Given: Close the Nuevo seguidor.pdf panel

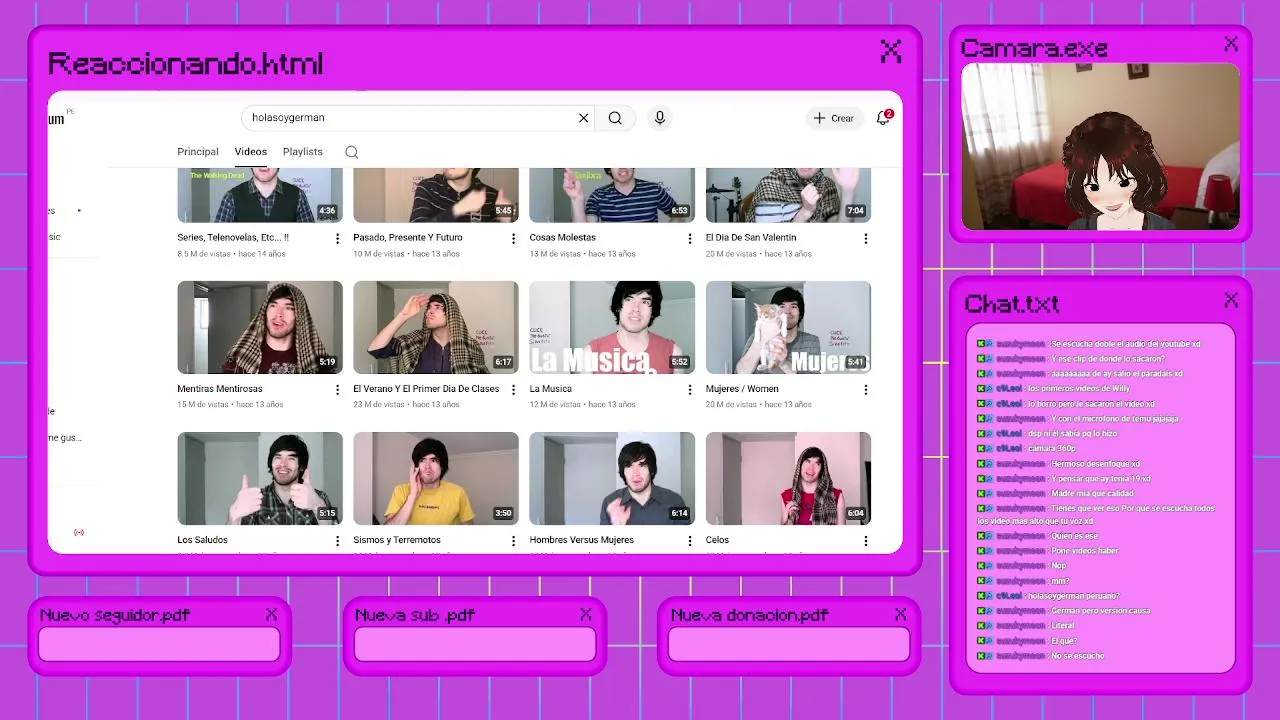Looking at the screenshot, I should pos(271,614).
